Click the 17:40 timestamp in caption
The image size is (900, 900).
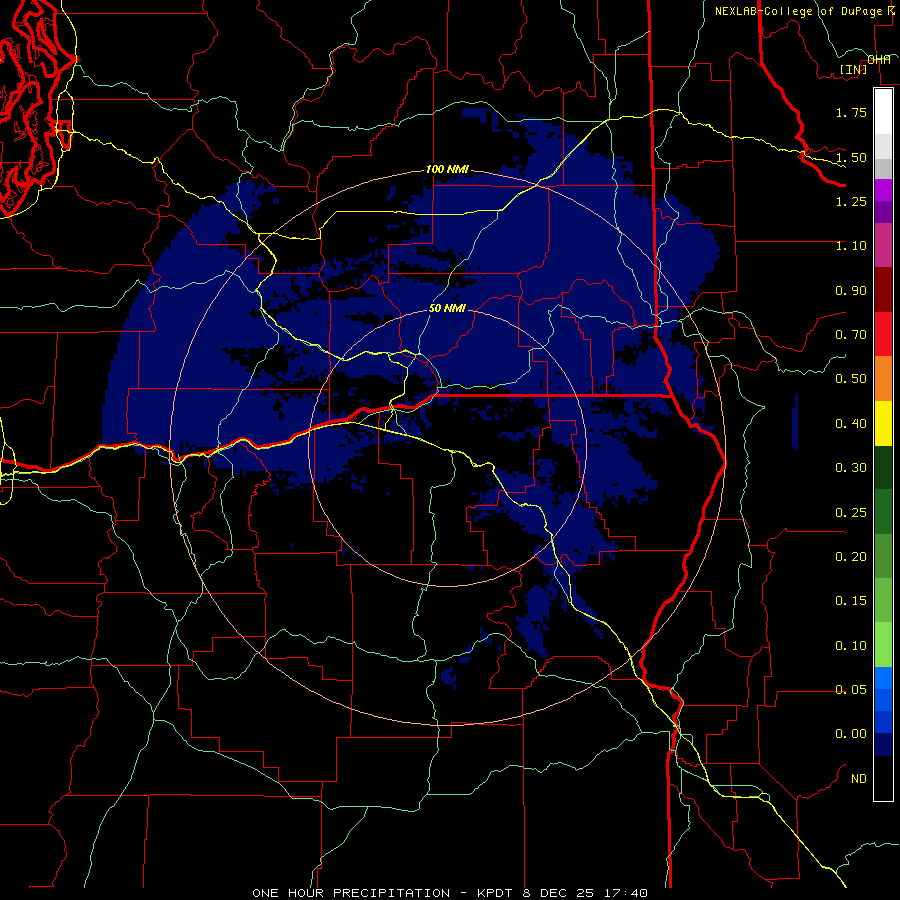[626, 893]
